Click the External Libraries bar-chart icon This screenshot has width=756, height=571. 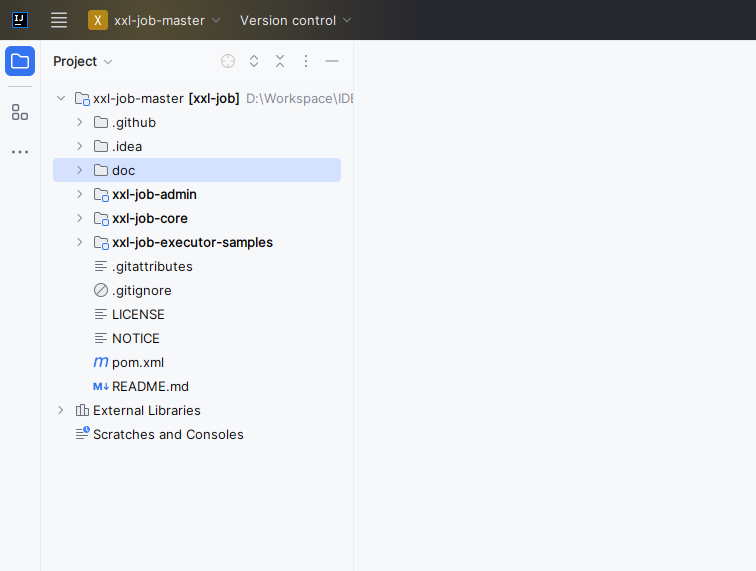[82, 410]
